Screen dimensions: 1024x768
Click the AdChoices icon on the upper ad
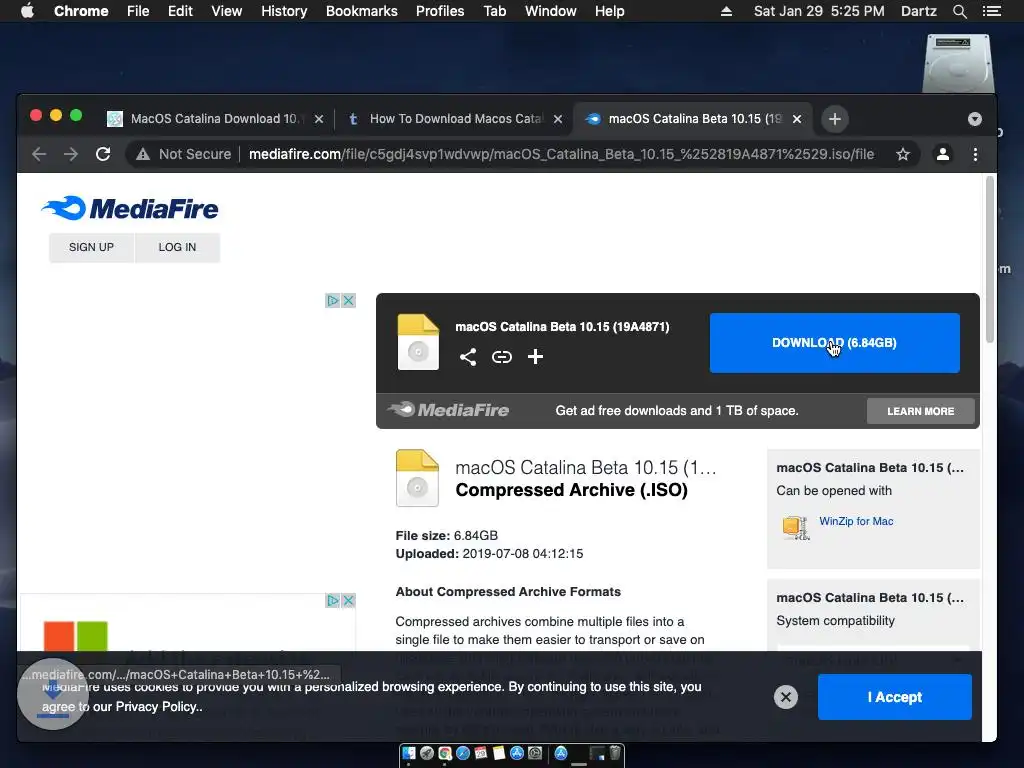click(332, 300)
